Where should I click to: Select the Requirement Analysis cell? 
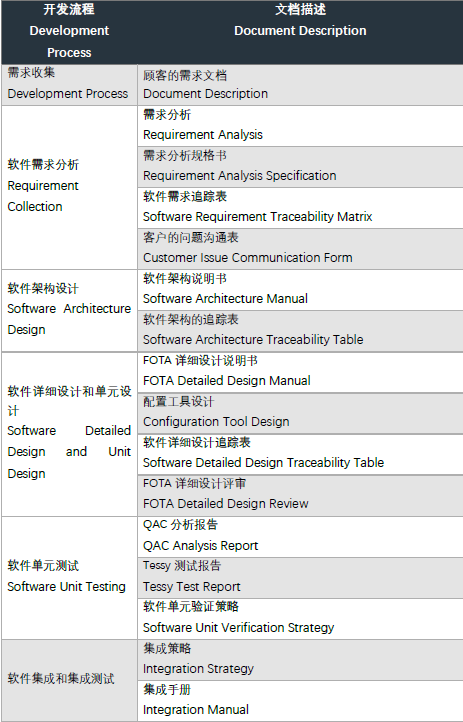[300, 126]
